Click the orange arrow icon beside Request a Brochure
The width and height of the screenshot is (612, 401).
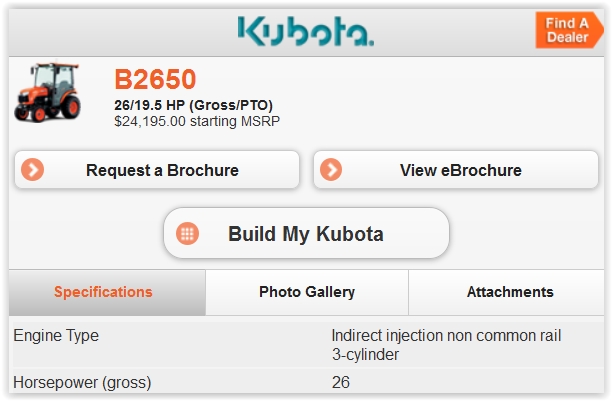pyautogui.click(x=34, y=170)
